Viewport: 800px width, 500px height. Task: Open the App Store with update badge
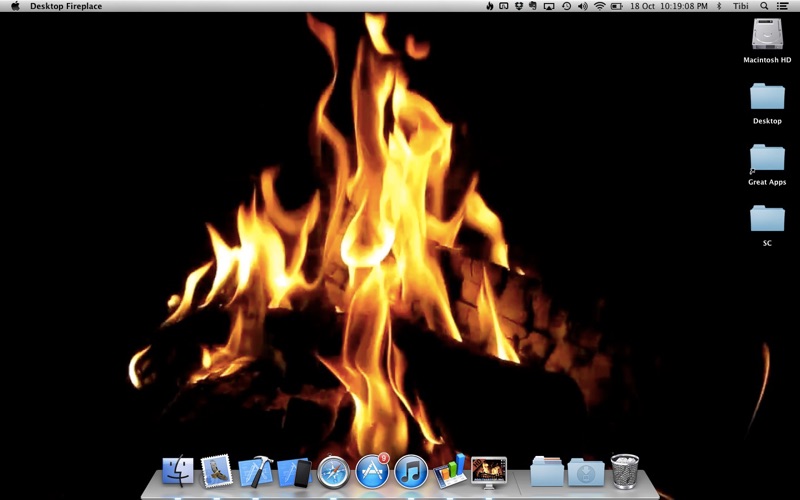[x=372, y=471]
